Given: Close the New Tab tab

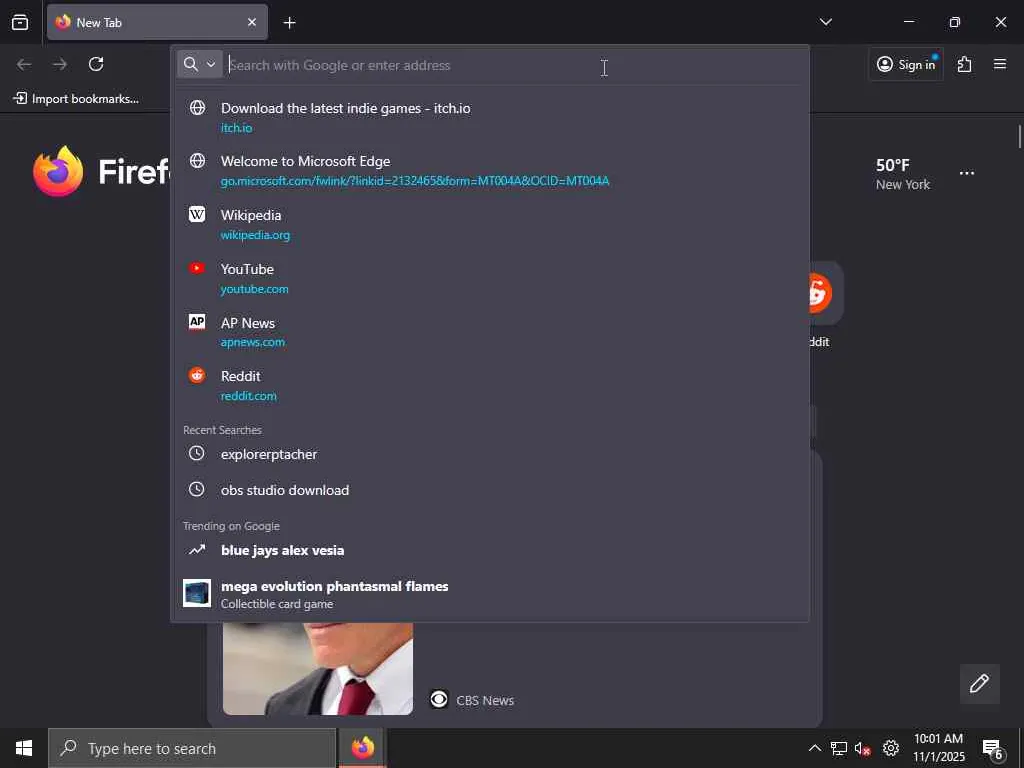Looking at the screenshot, I should point(251,22).
